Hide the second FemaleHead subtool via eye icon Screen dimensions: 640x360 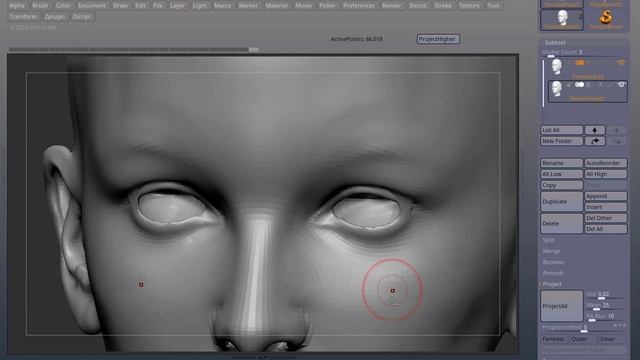621,85
